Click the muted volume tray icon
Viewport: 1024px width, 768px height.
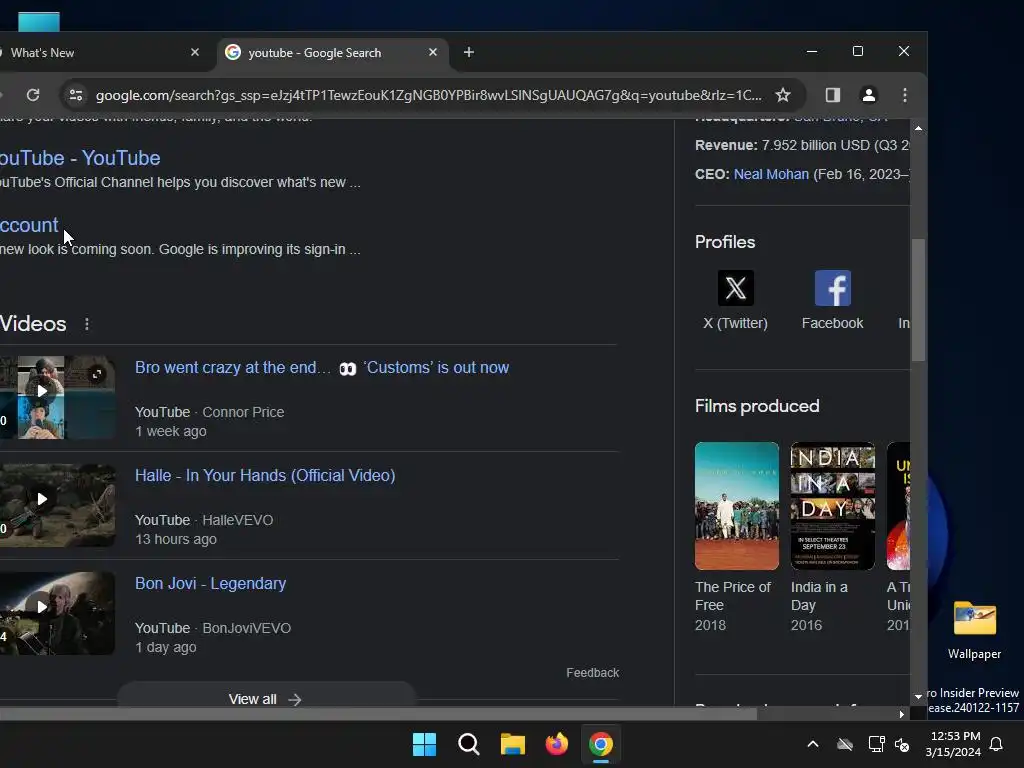pos(902,744)
